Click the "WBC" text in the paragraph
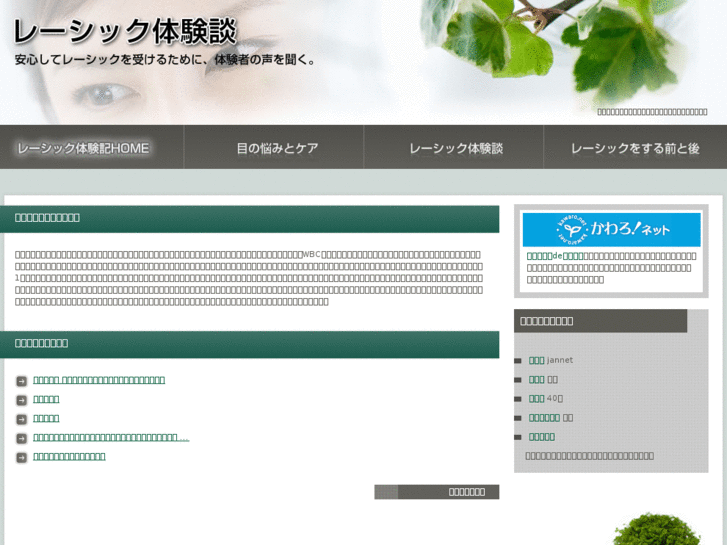Viewport: 727px width, 545px height. (312, 254)
